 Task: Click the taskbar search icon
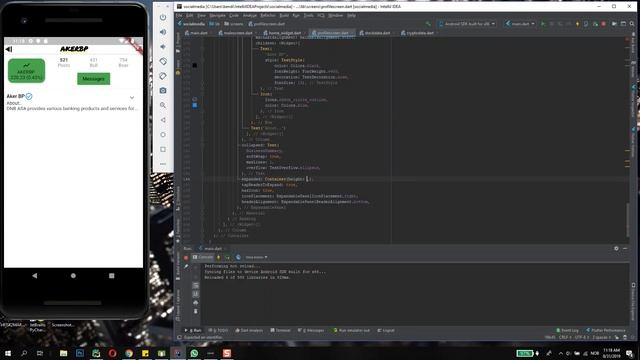24,353
